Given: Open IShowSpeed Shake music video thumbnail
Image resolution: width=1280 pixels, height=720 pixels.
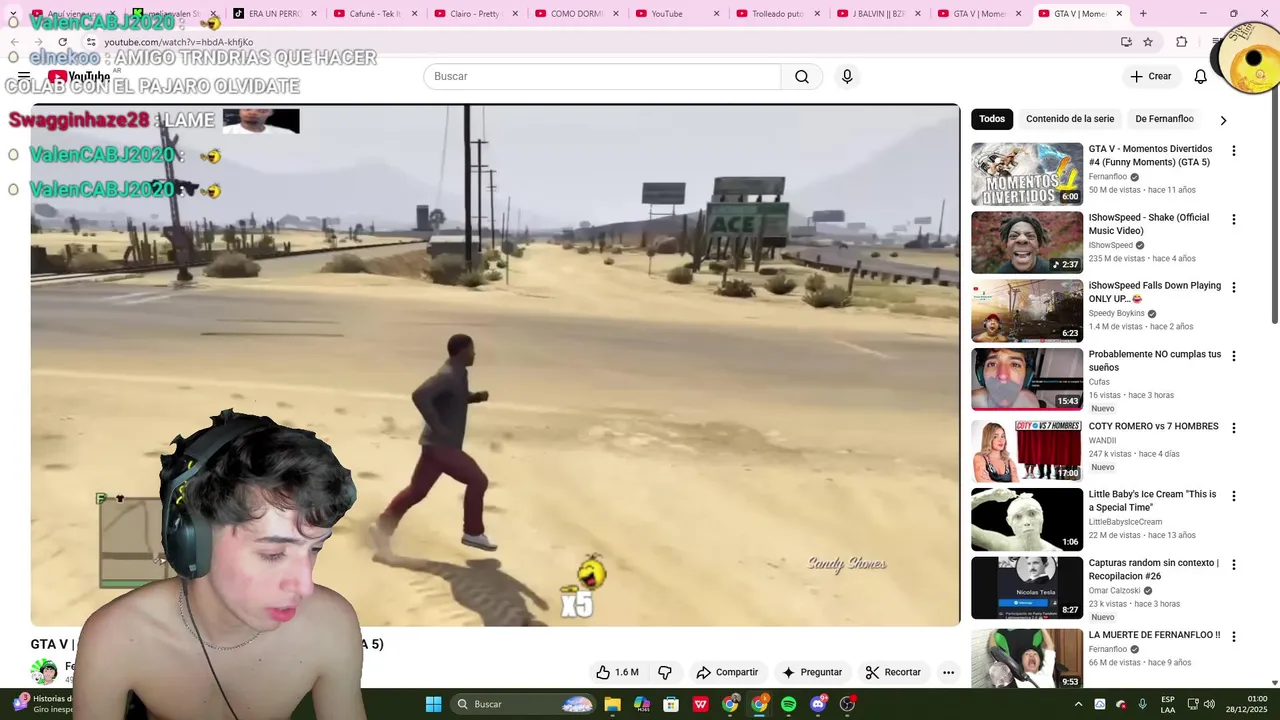Looking at the screenshot, I should [x=1027, y=242].
